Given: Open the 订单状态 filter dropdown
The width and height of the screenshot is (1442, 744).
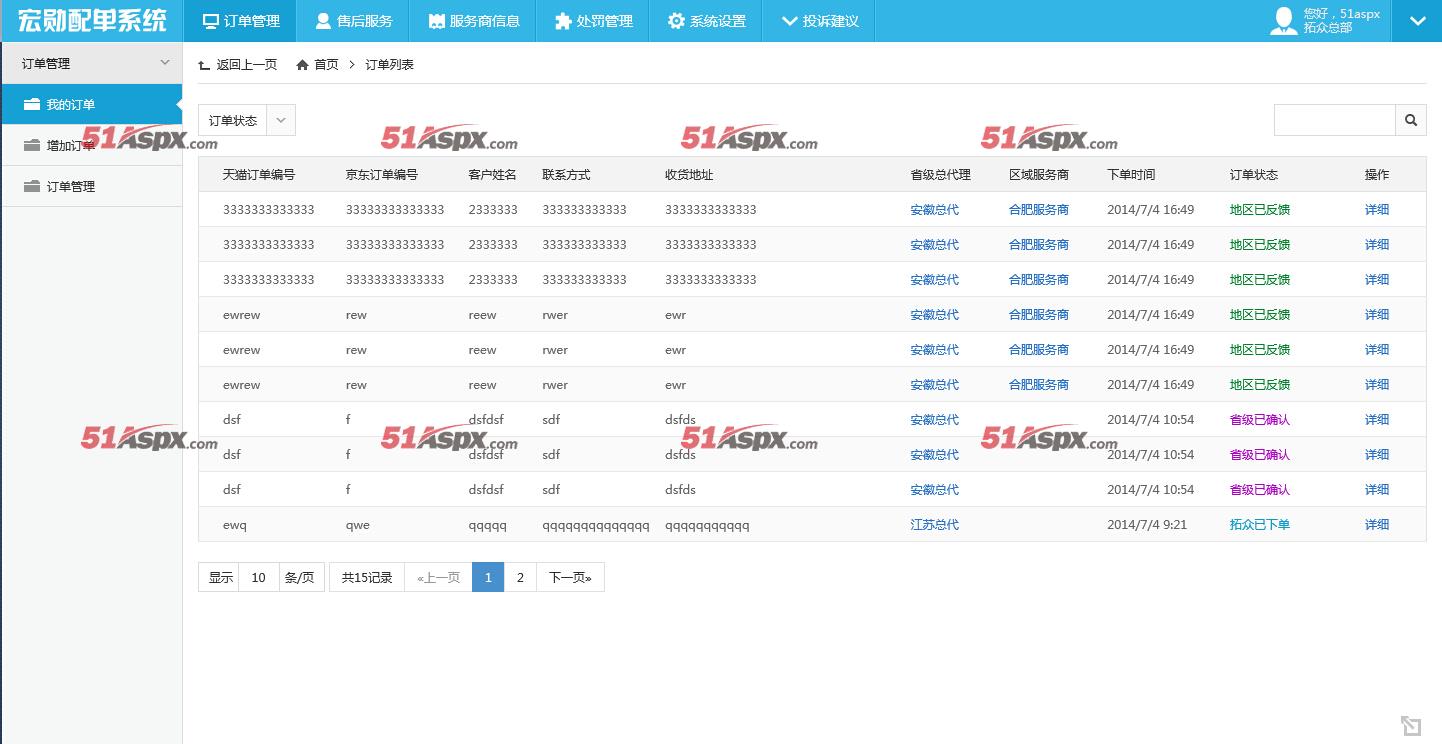Looking at the screenshot, I should tap(247, 120).
